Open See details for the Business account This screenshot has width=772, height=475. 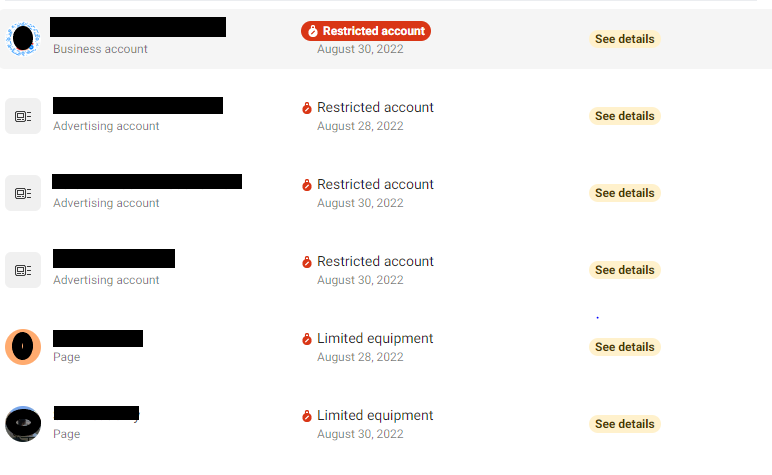pyautogui.click(x=624, y=39)
